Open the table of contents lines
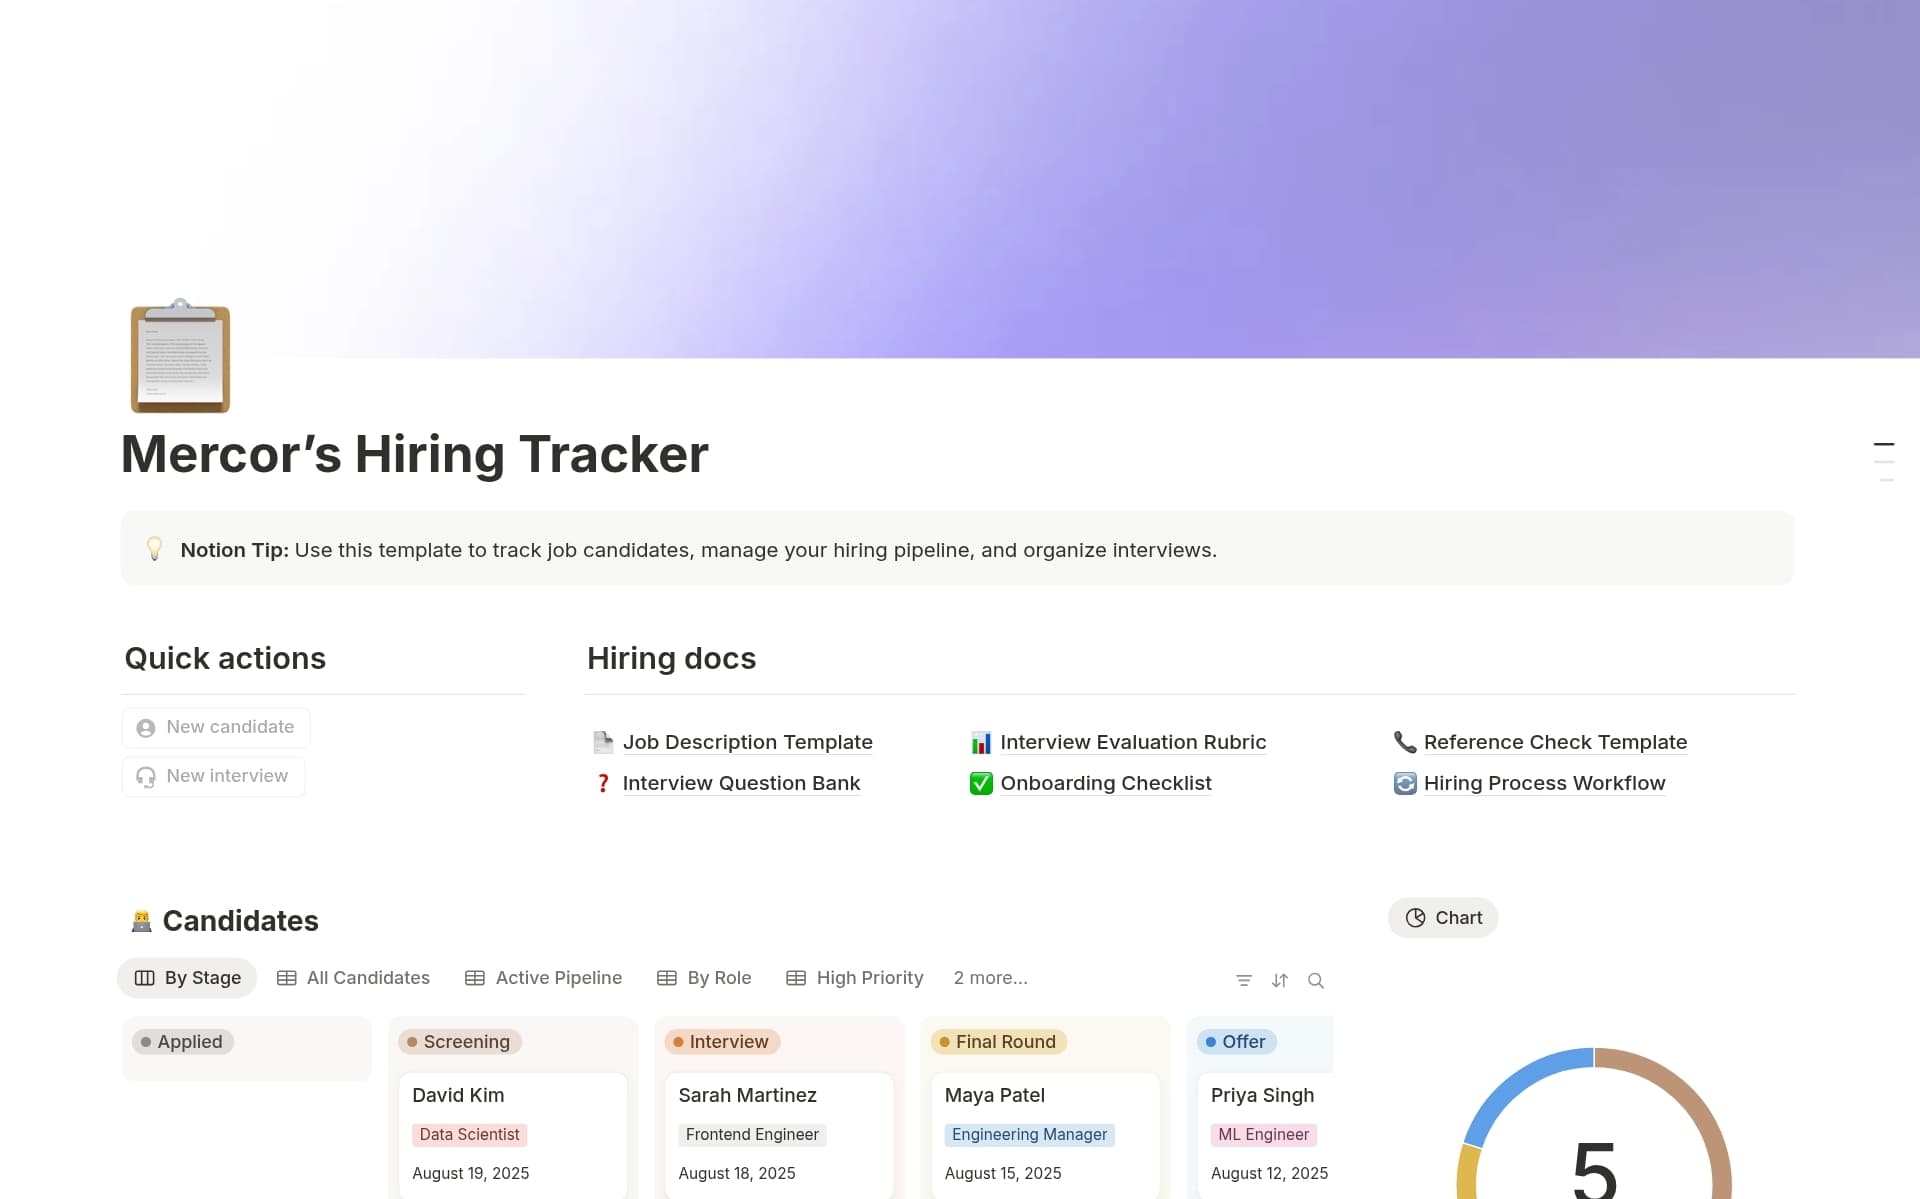Viewport: 1920px width, 1199px height. (1884, 462)
